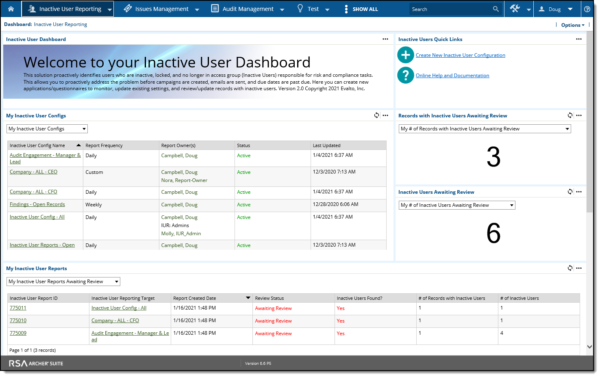The image size is (600, 377).
Task: Click the large number 6 inactive users count
Action: 493,233
